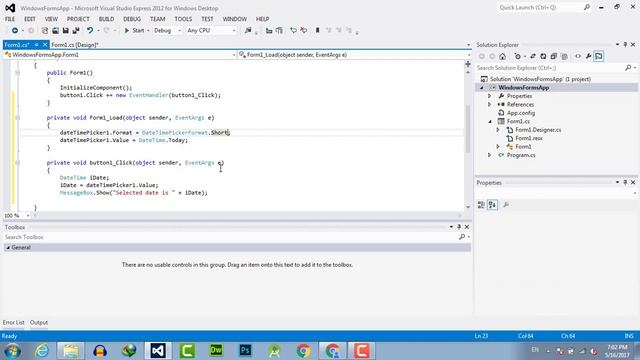
Task: Click the Visual Studio logo icon
Action: click(x=10, y=8)
